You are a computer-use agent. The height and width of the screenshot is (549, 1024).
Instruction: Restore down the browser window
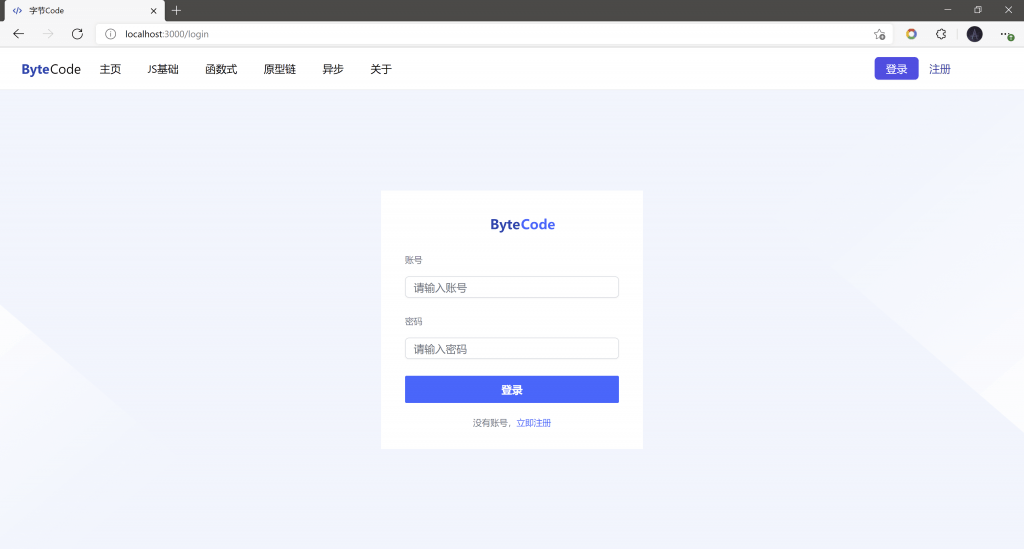pyautogui.click(x=978, y=10)
